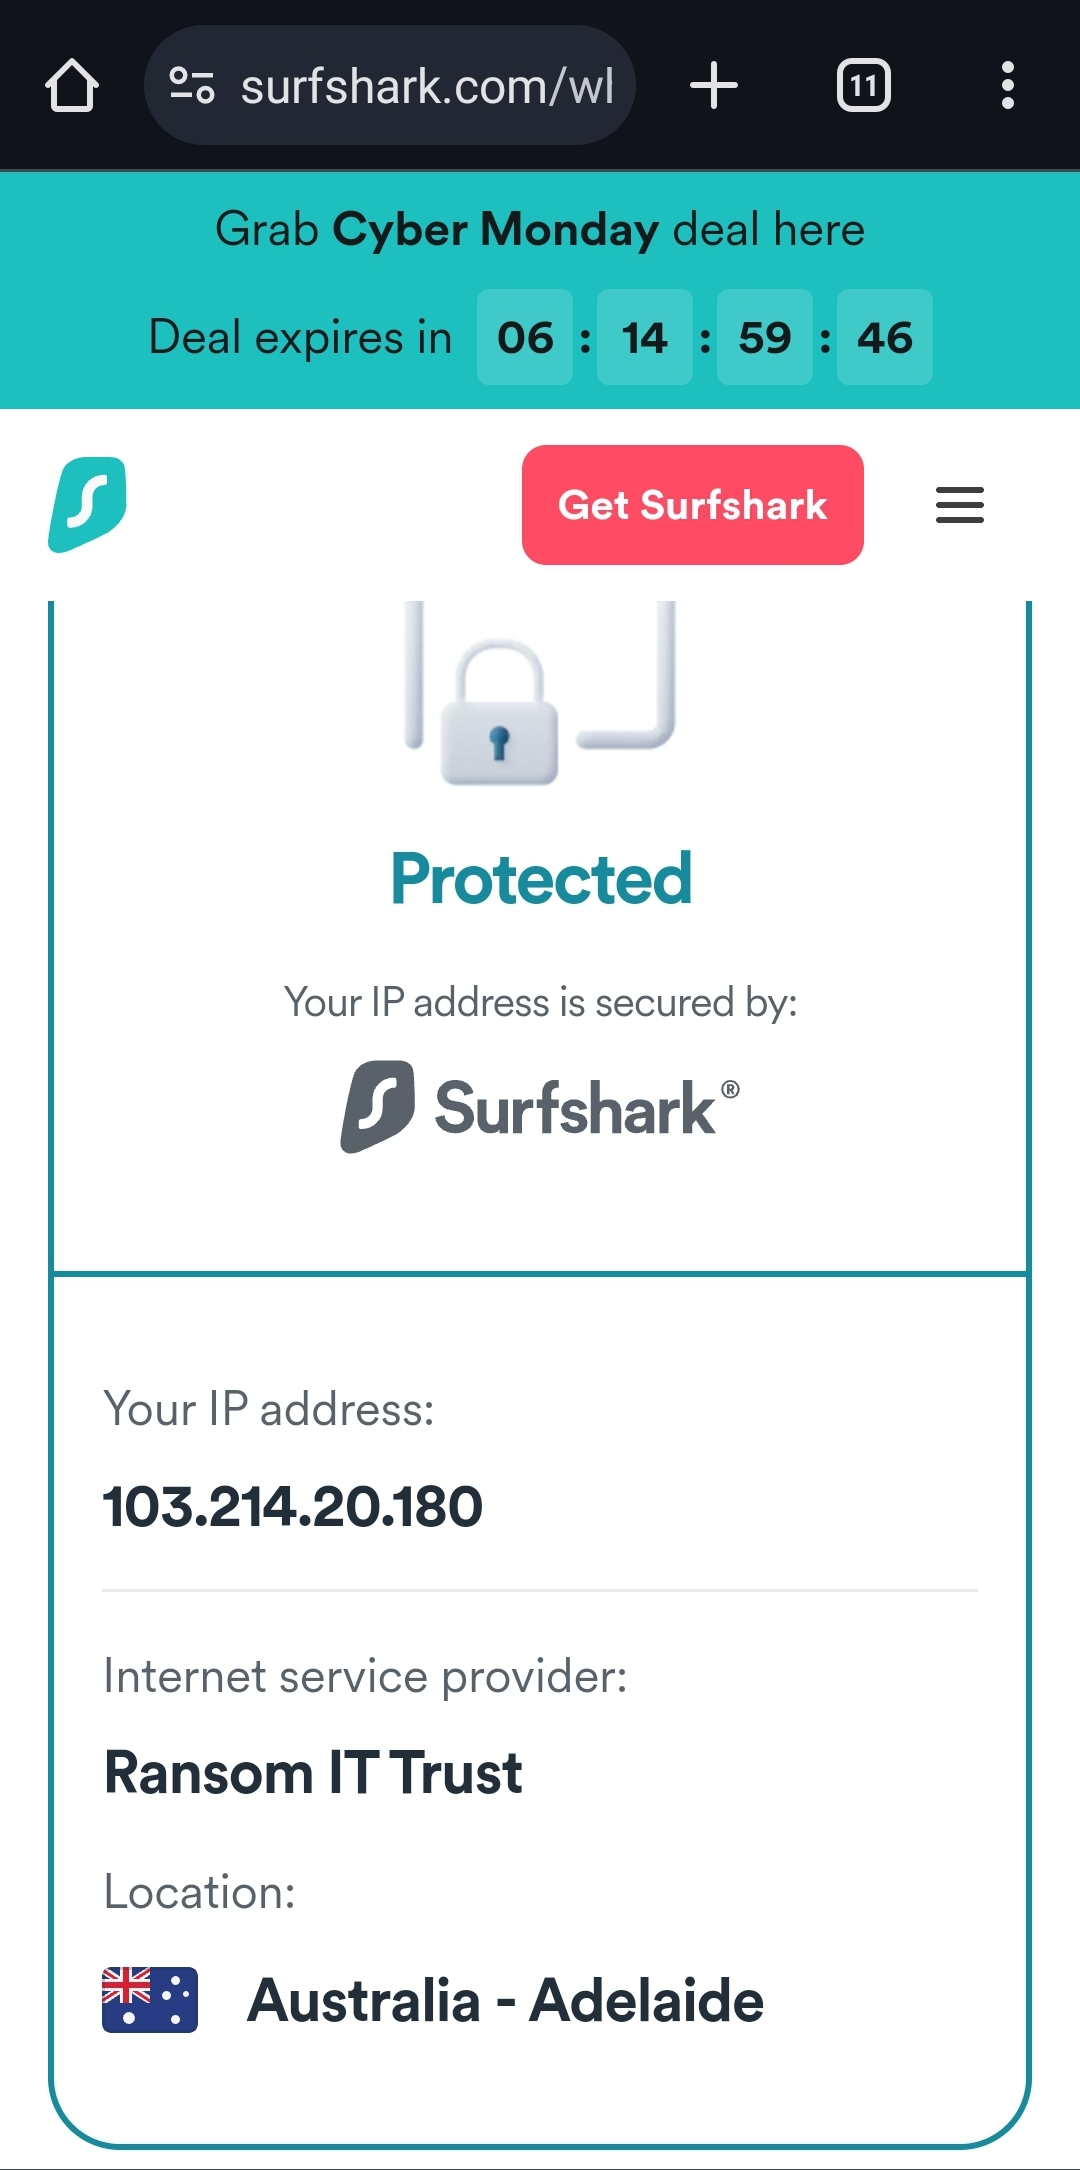
Task: Click the Get Surfshark button
Action: [x=693, y=505]
